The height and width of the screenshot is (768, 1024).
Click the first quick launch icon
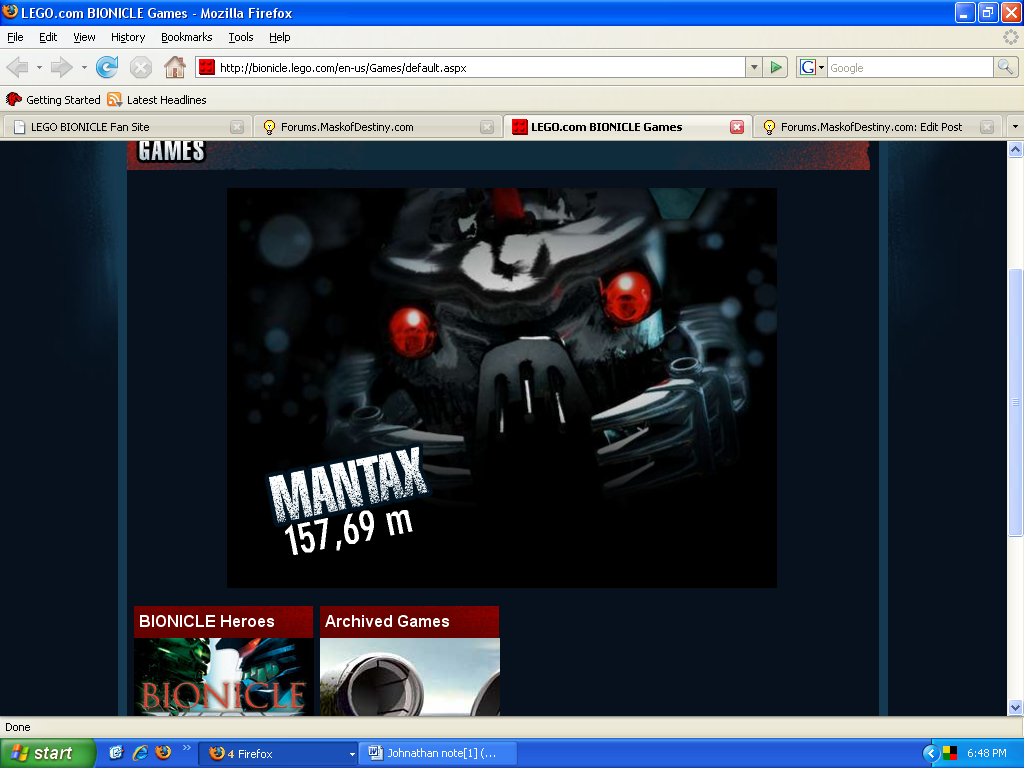[116, 753]
